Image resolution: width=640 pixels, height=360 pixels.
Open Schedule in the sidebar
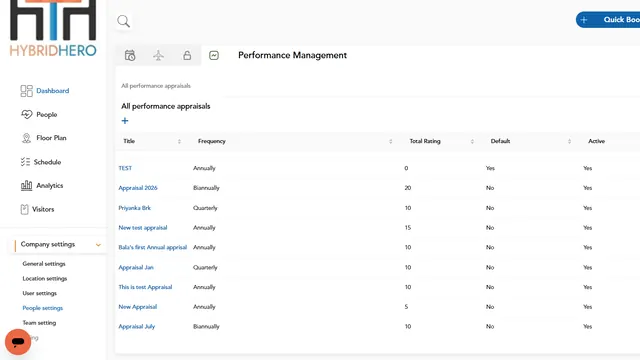tap(47, 162)
